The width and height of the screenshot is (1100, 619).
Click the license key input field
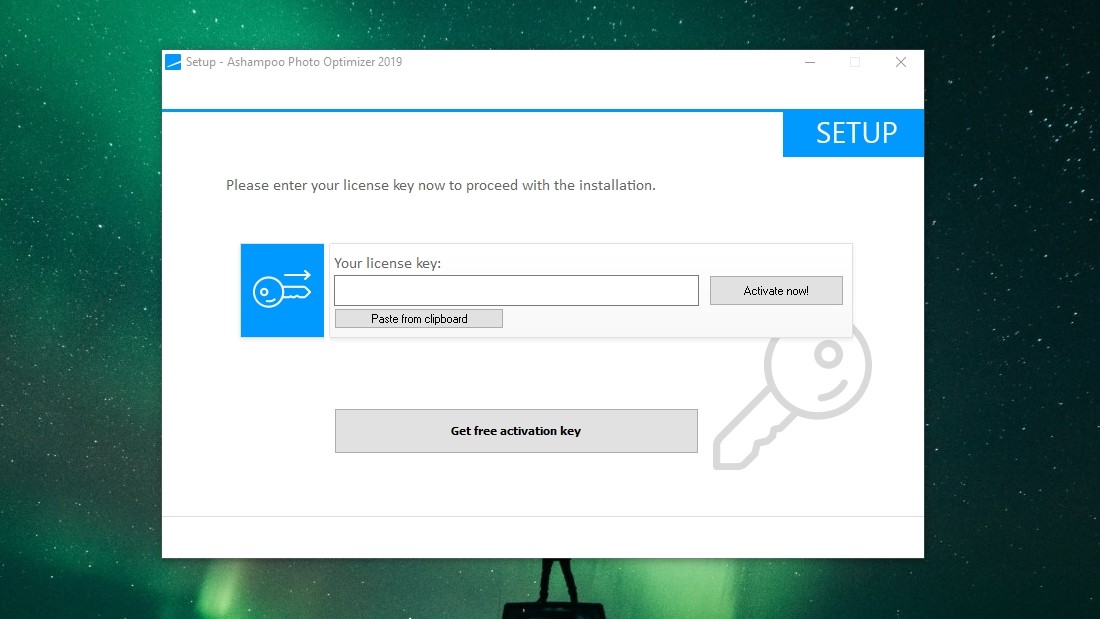(x=516, y=291)
